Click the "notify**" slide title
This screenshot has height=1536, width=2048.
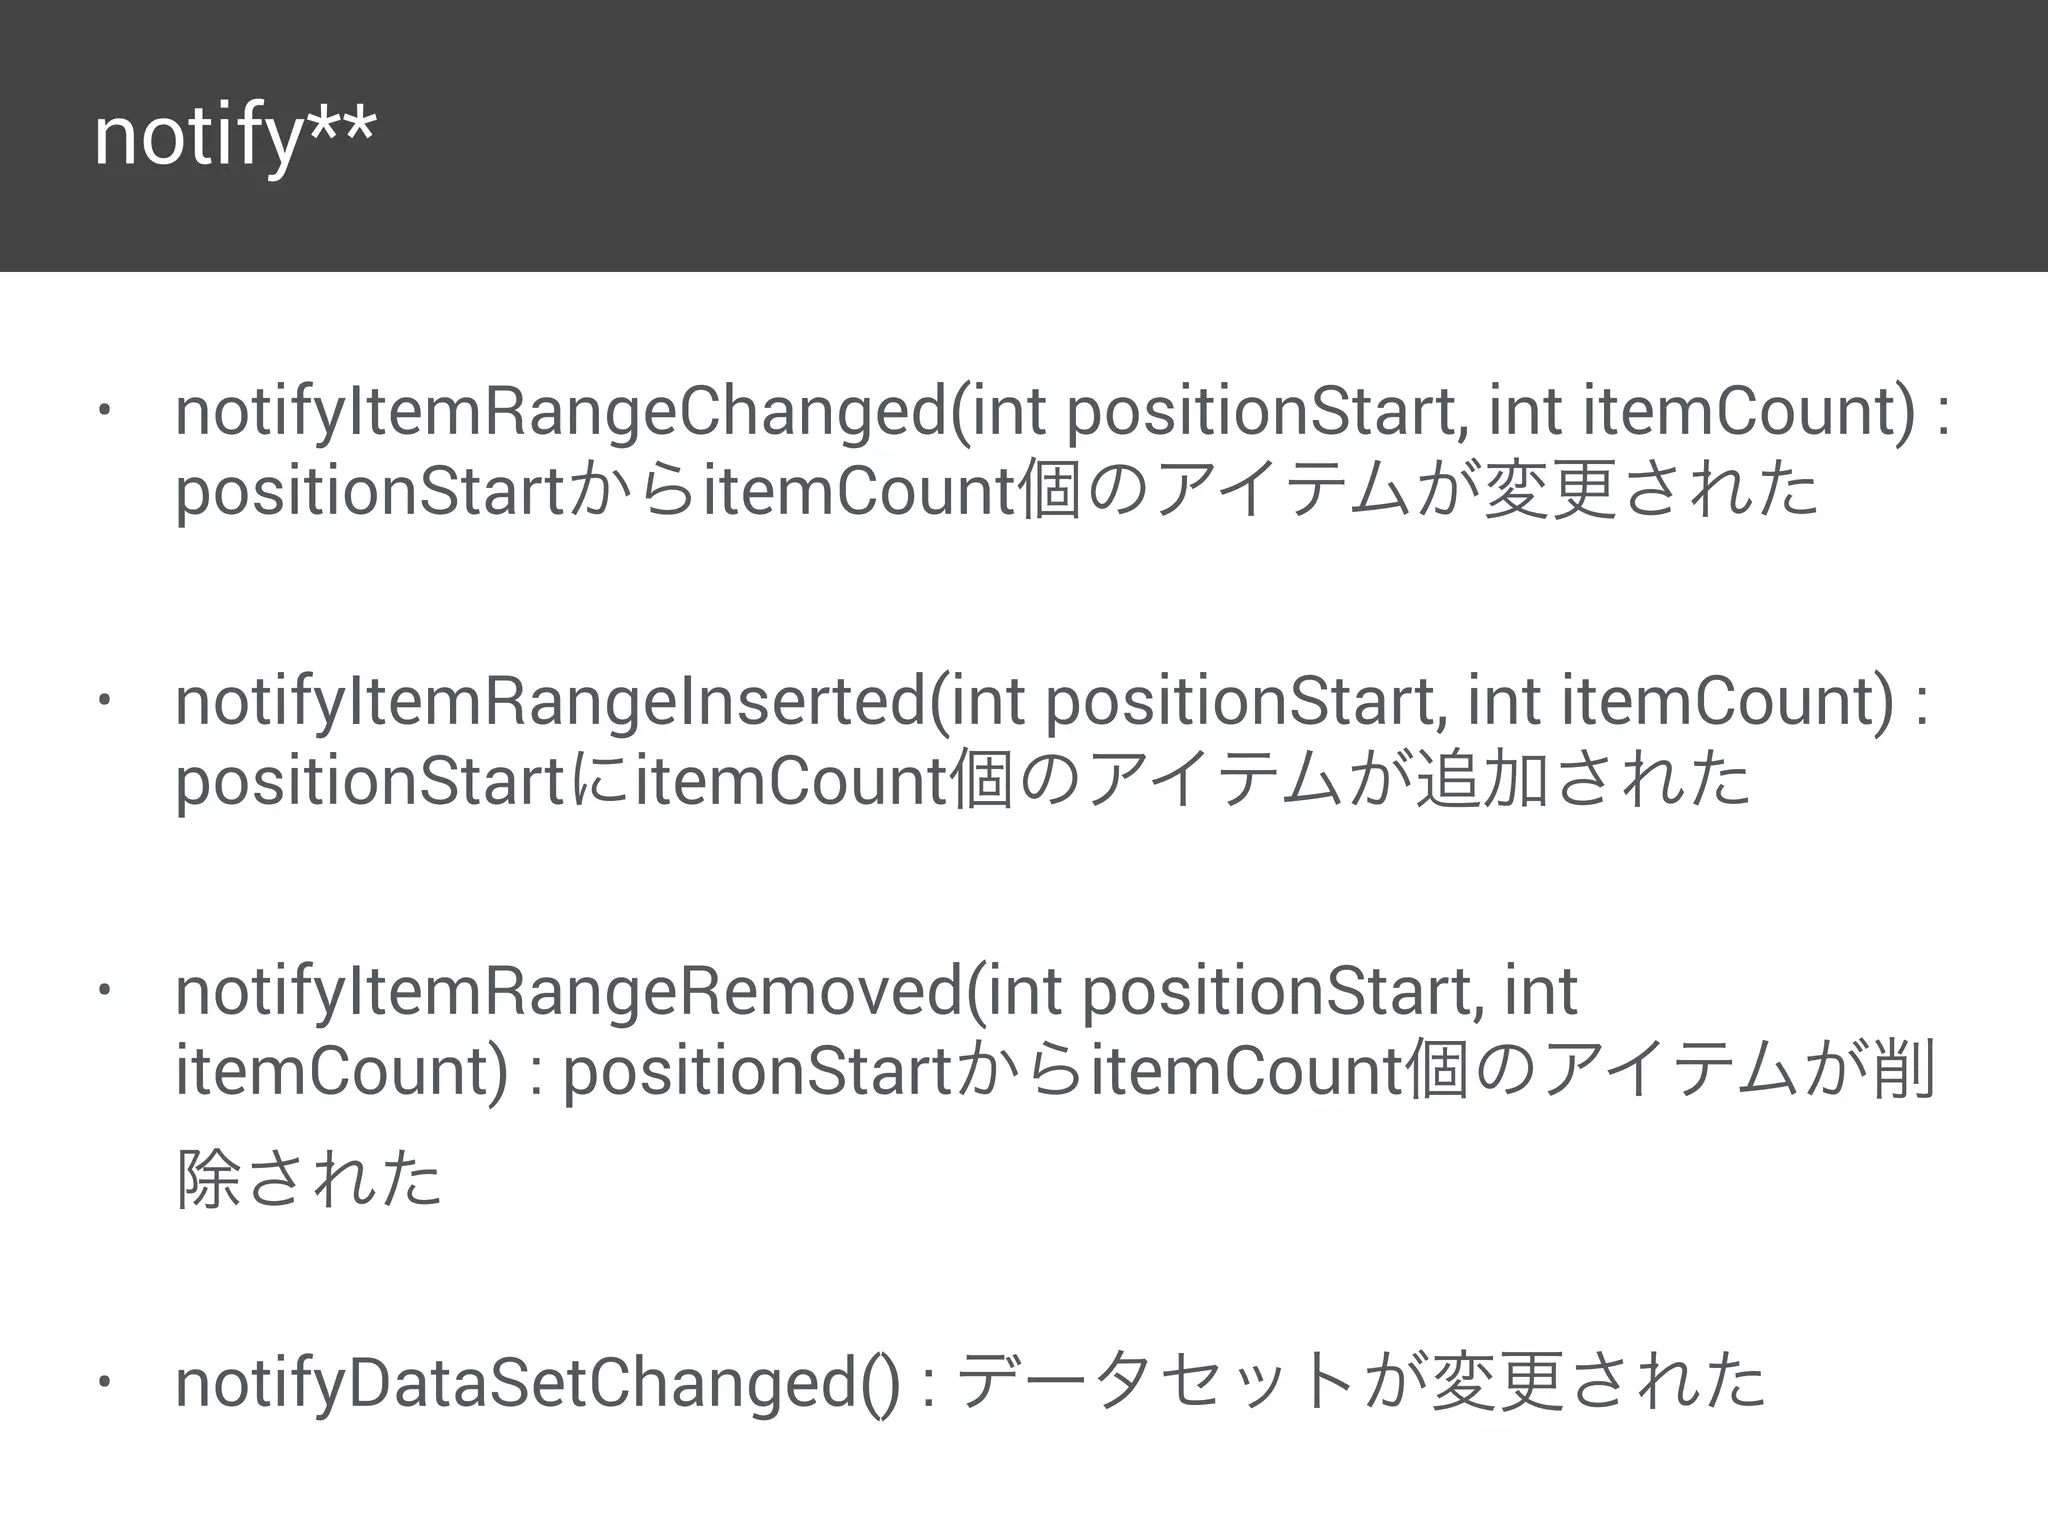pos(235,137)
